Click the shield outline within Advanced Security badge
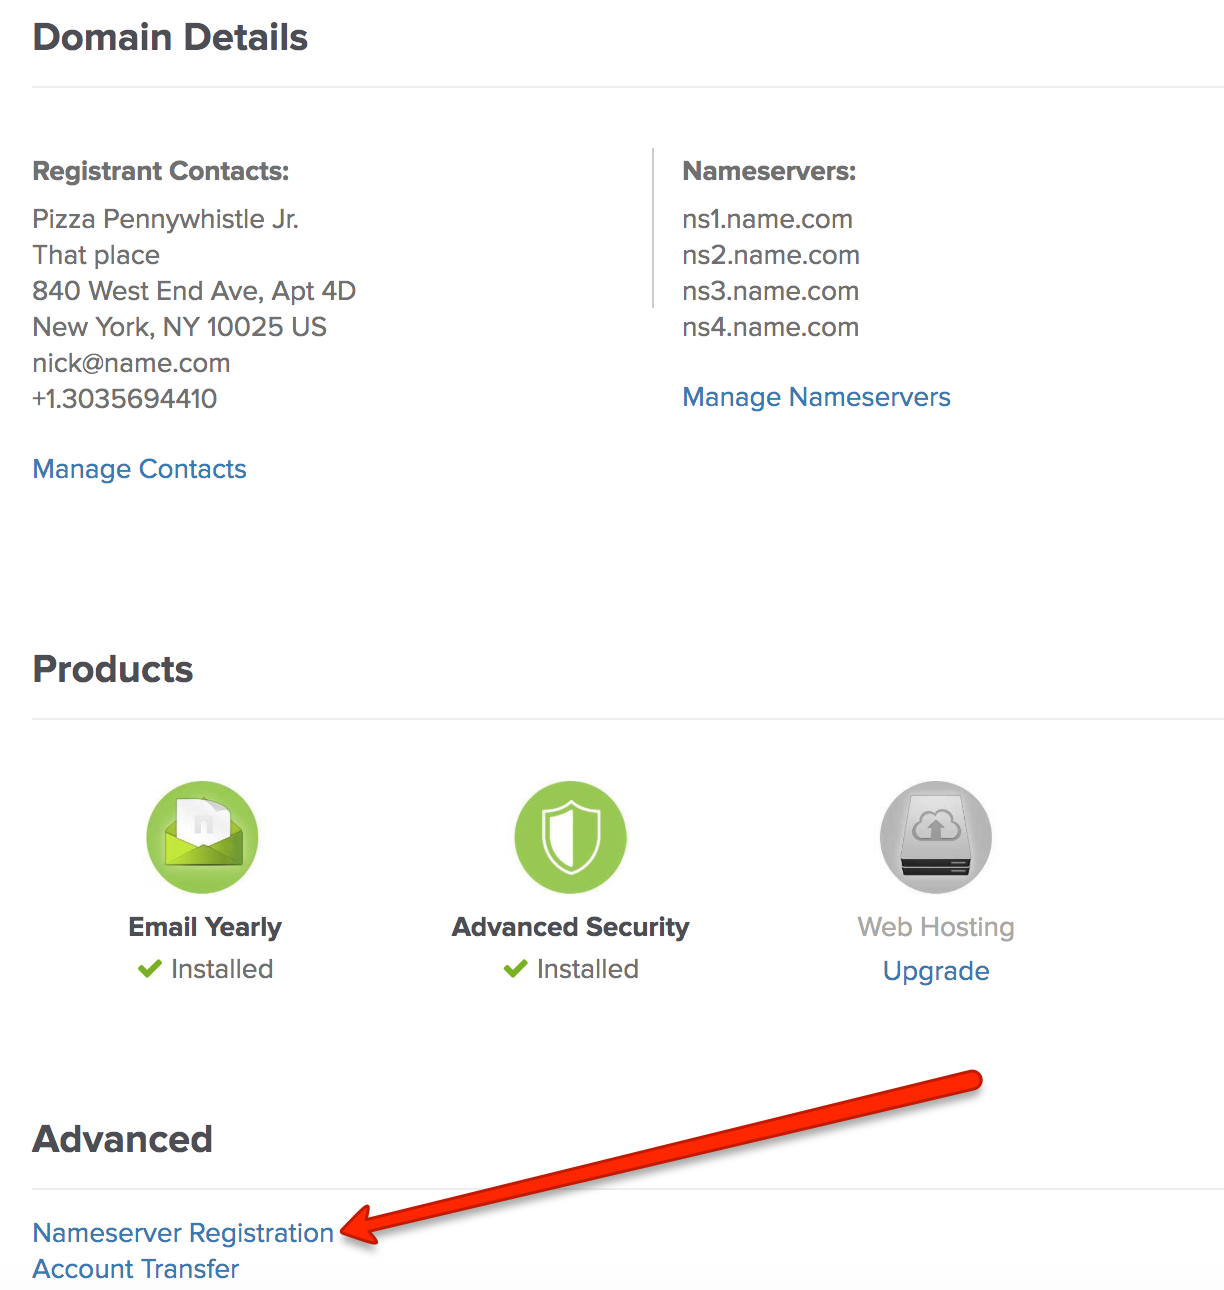This screenshot has width=1224, height=1290. 570,837
